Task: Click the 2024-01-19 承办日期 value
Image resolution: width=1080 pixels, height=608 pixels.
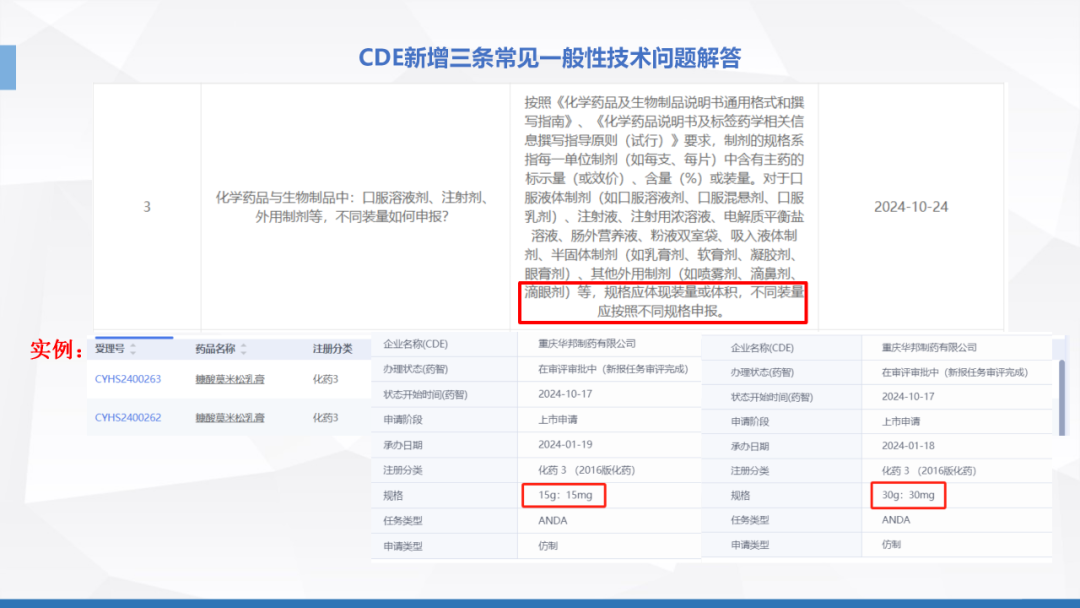Action: 568,445
